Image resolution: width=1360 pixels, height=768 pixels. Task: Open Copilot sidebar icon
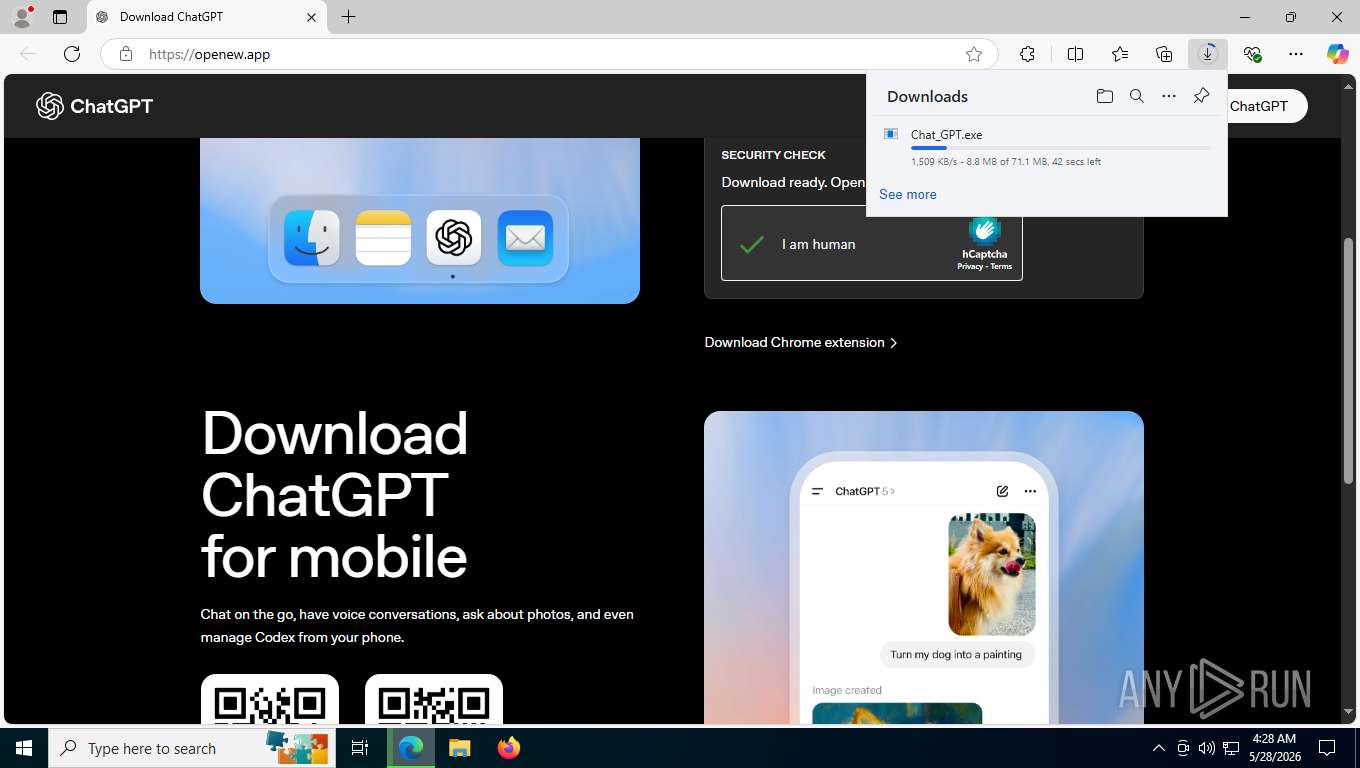tap(1338, 54)
